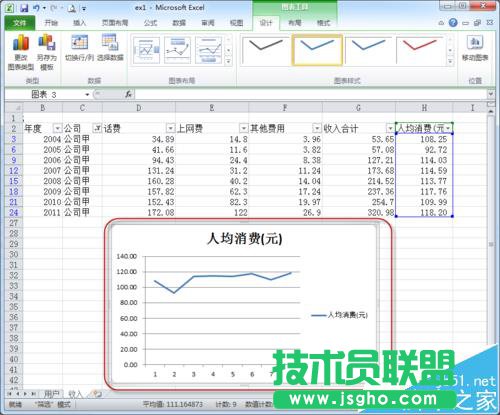Open the undo history dropdown arrow
The width and height of the screenshot is (500, 415).
click(44, 8)
